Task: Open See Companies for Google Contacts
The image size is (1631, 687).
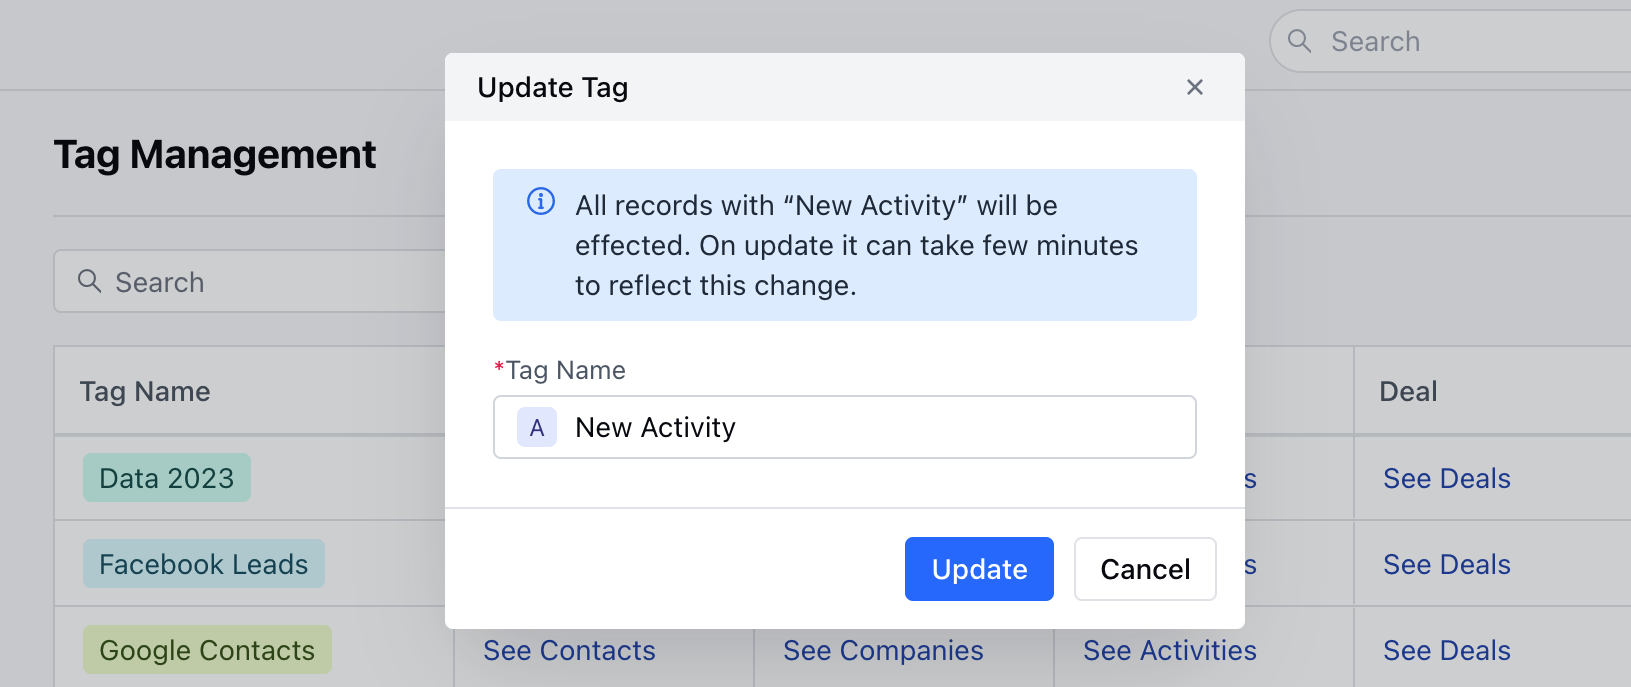Action: (883, 650)
